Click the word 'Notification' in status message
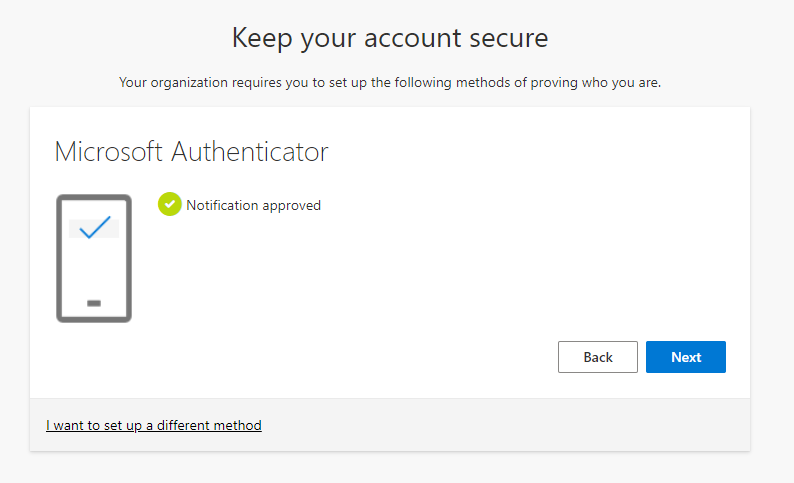794x483 pixels. click(x=222, y=205)
